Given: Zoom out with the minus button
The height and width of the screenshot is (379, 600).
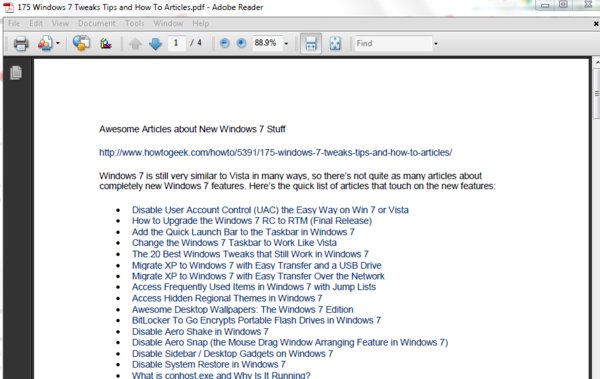Looking at the screenshot, I should (x=225, y=43).
